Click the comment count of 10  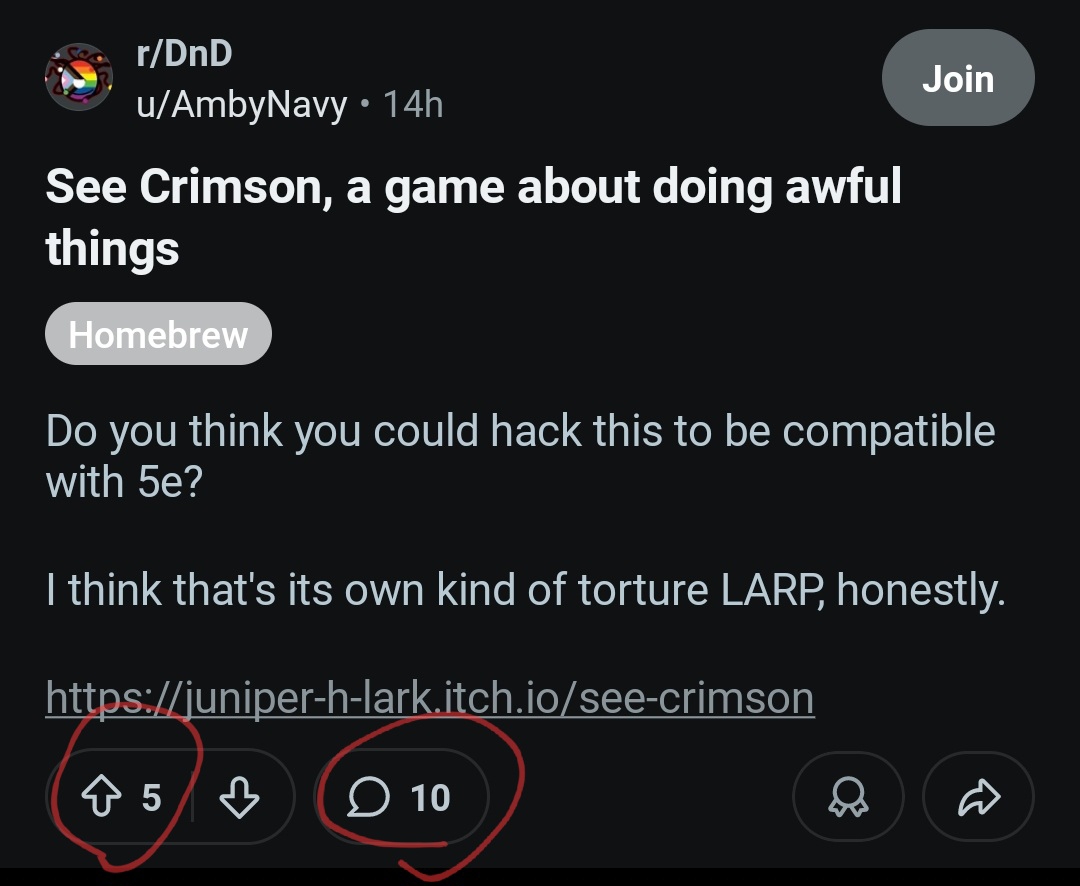431,797
